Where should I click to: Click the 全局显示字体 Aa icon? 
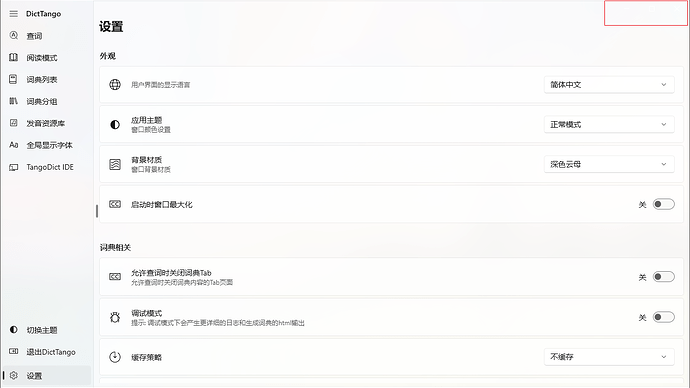click(x=14, y=145)
